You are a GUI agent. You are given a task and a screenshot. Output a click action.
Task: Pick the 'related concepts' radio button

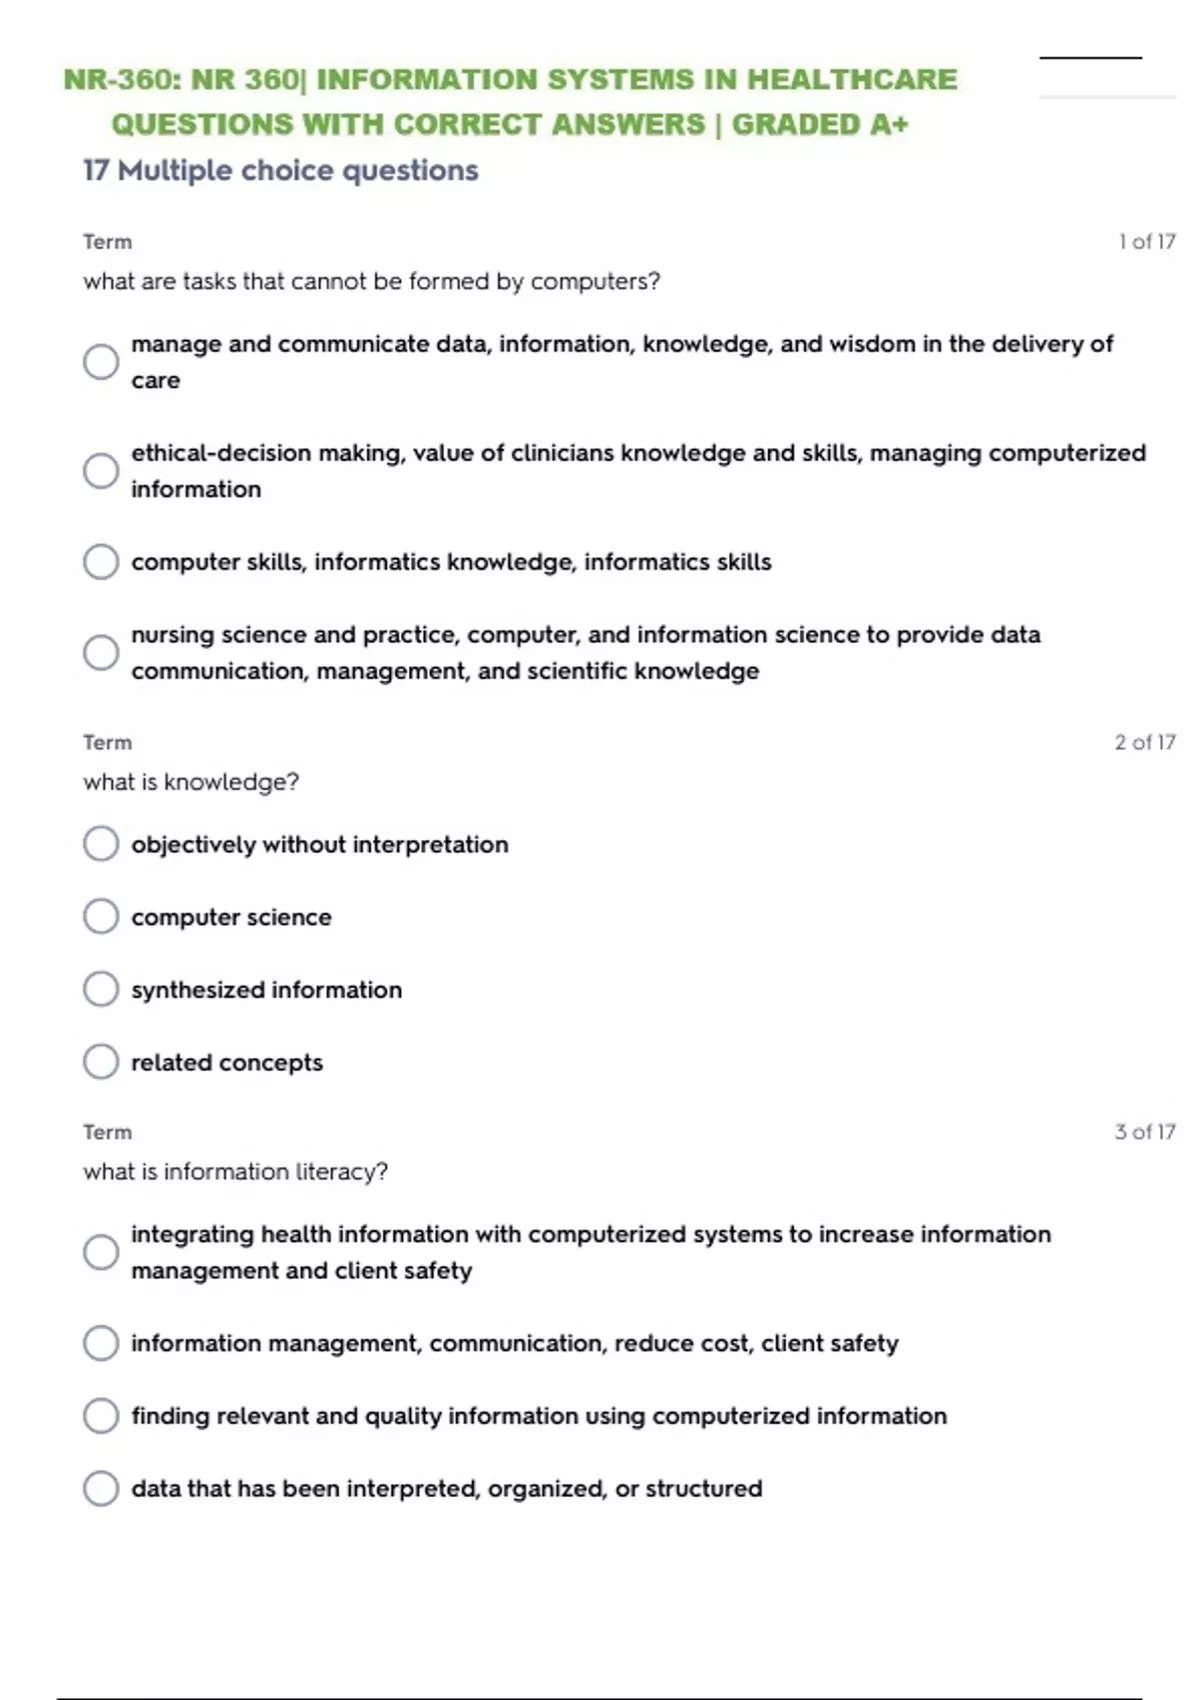point(101,1062)
